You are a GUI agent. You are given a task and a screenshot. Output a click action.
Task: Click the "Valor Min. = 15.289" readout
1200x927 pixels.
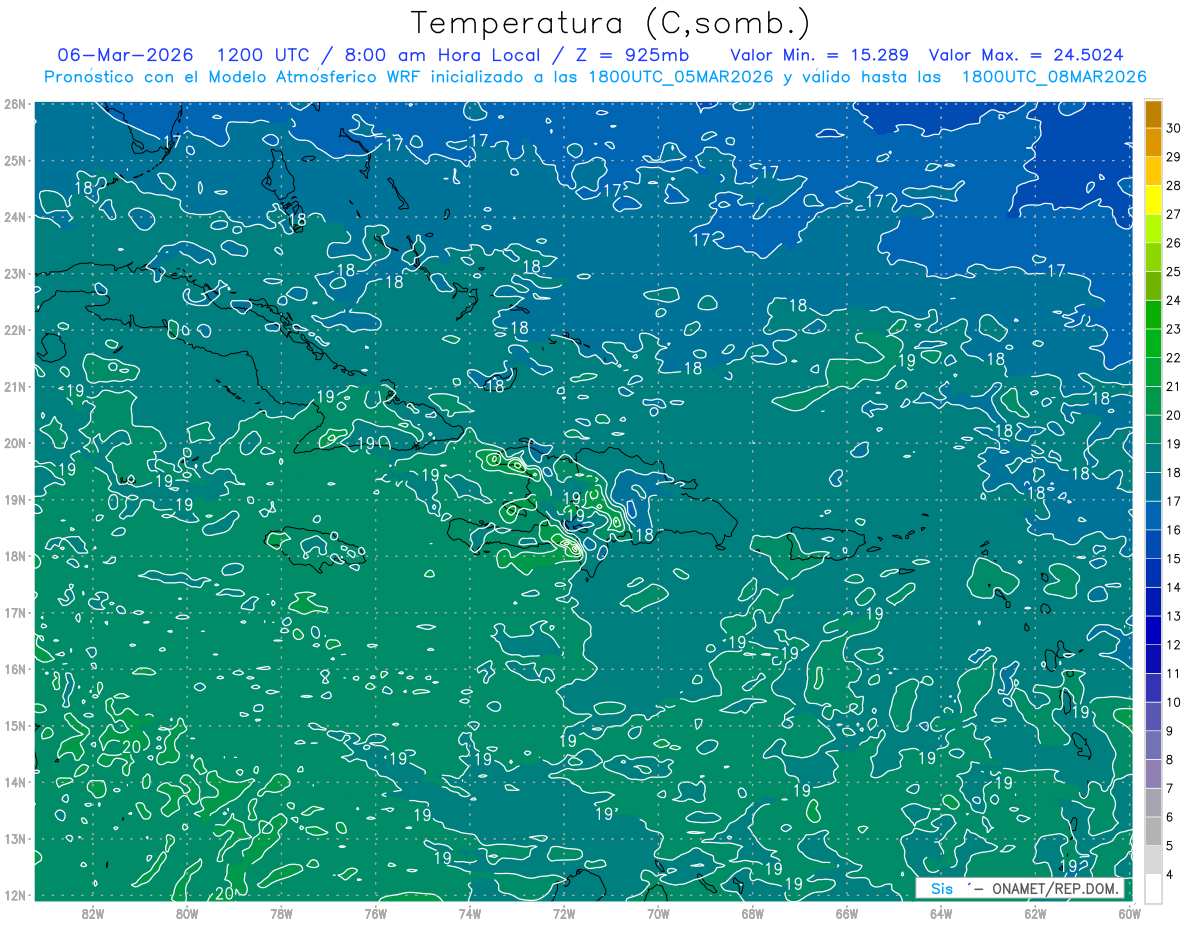(819, 54)
